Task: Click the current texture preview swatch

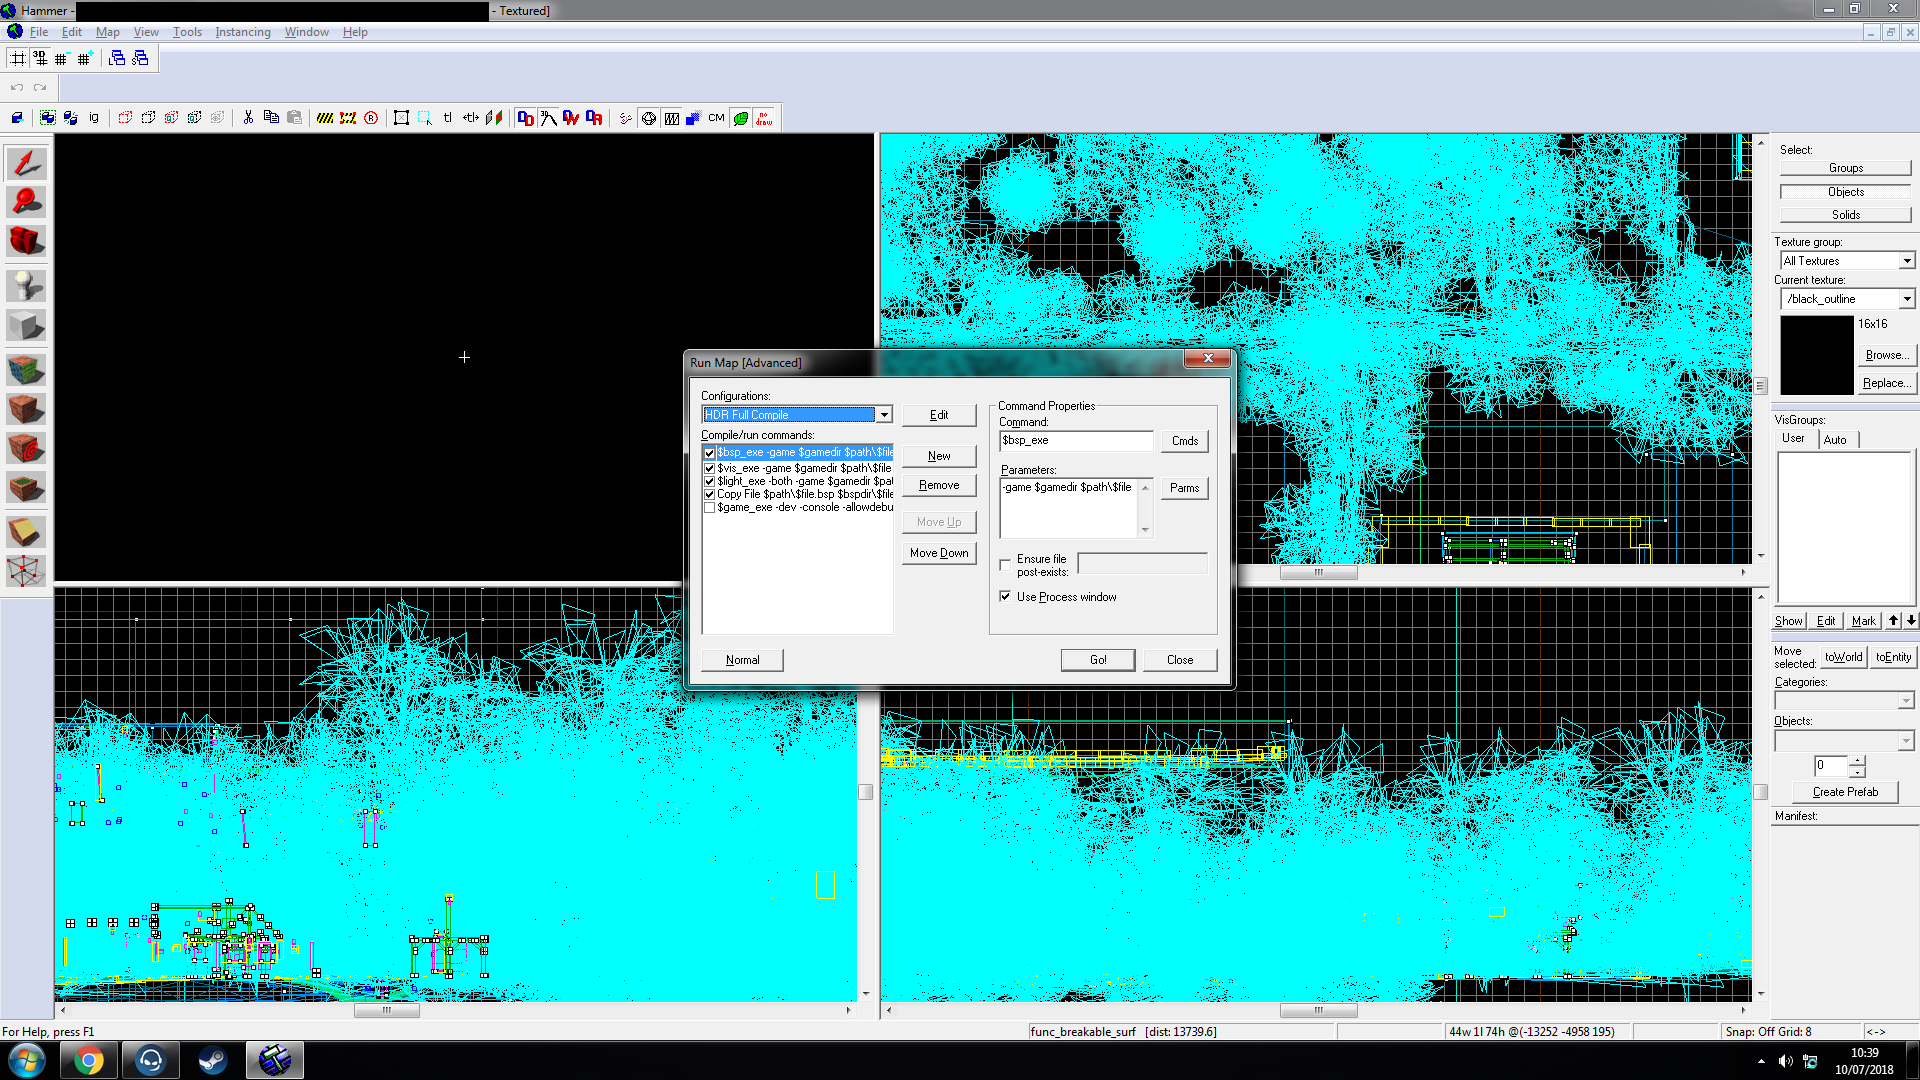Action: pos(1817,355)
